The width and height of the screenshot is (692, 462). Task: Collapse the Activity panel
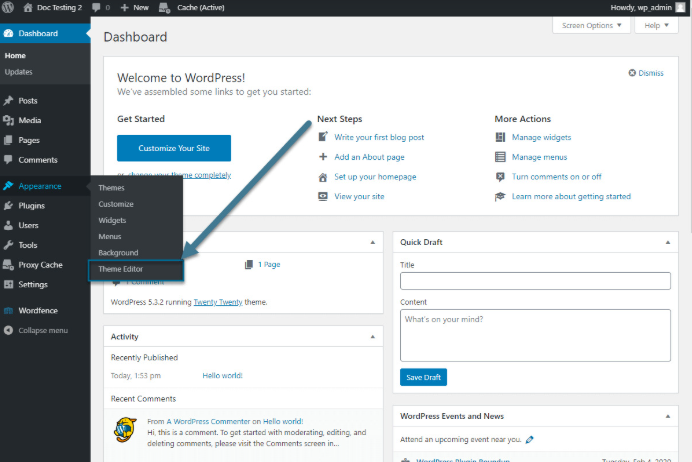click(372, 337)
